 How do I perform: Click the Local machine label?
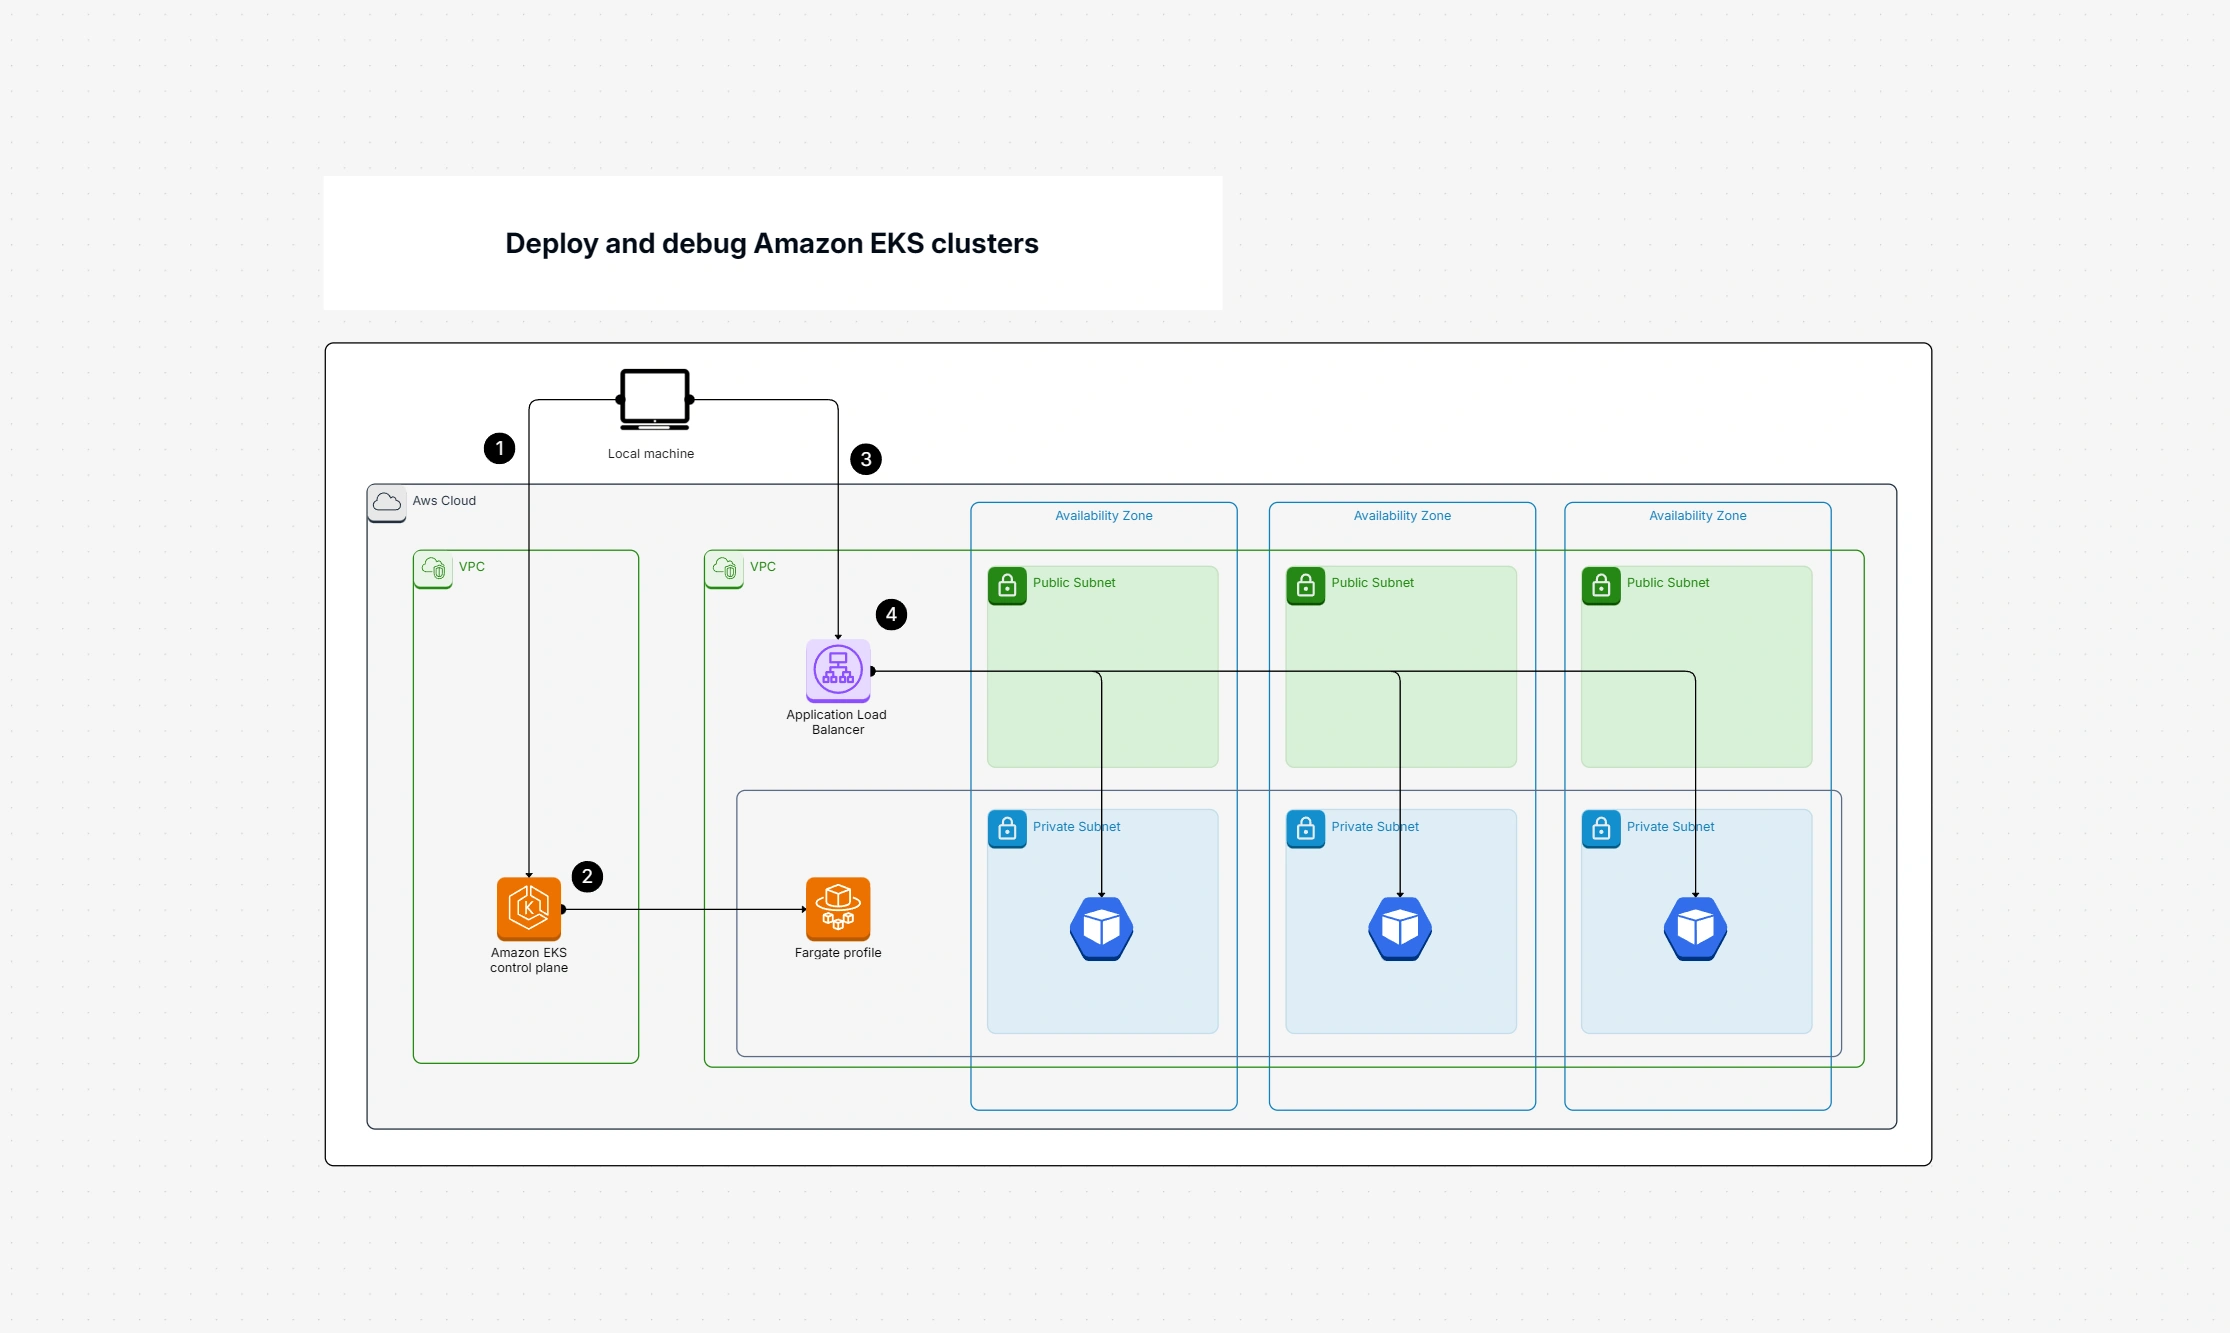[x=651, y=454]
